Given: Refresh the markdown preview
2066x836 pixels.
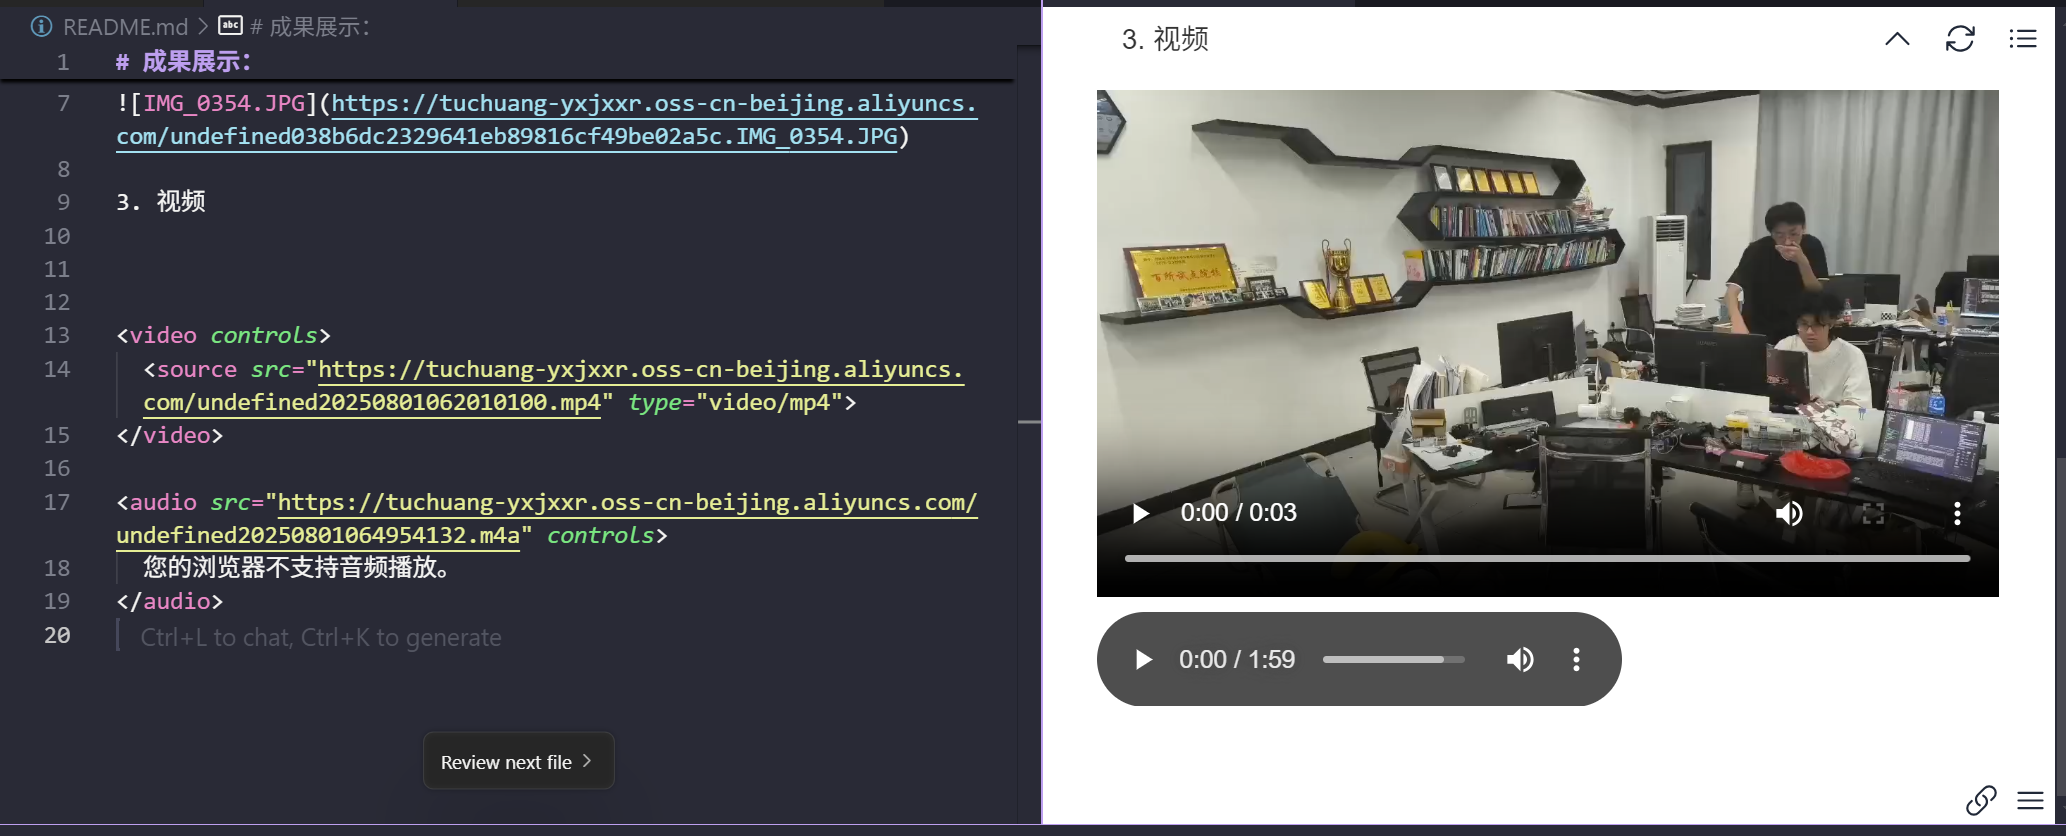Looking at the screenshot, I should click(1959, 39).
